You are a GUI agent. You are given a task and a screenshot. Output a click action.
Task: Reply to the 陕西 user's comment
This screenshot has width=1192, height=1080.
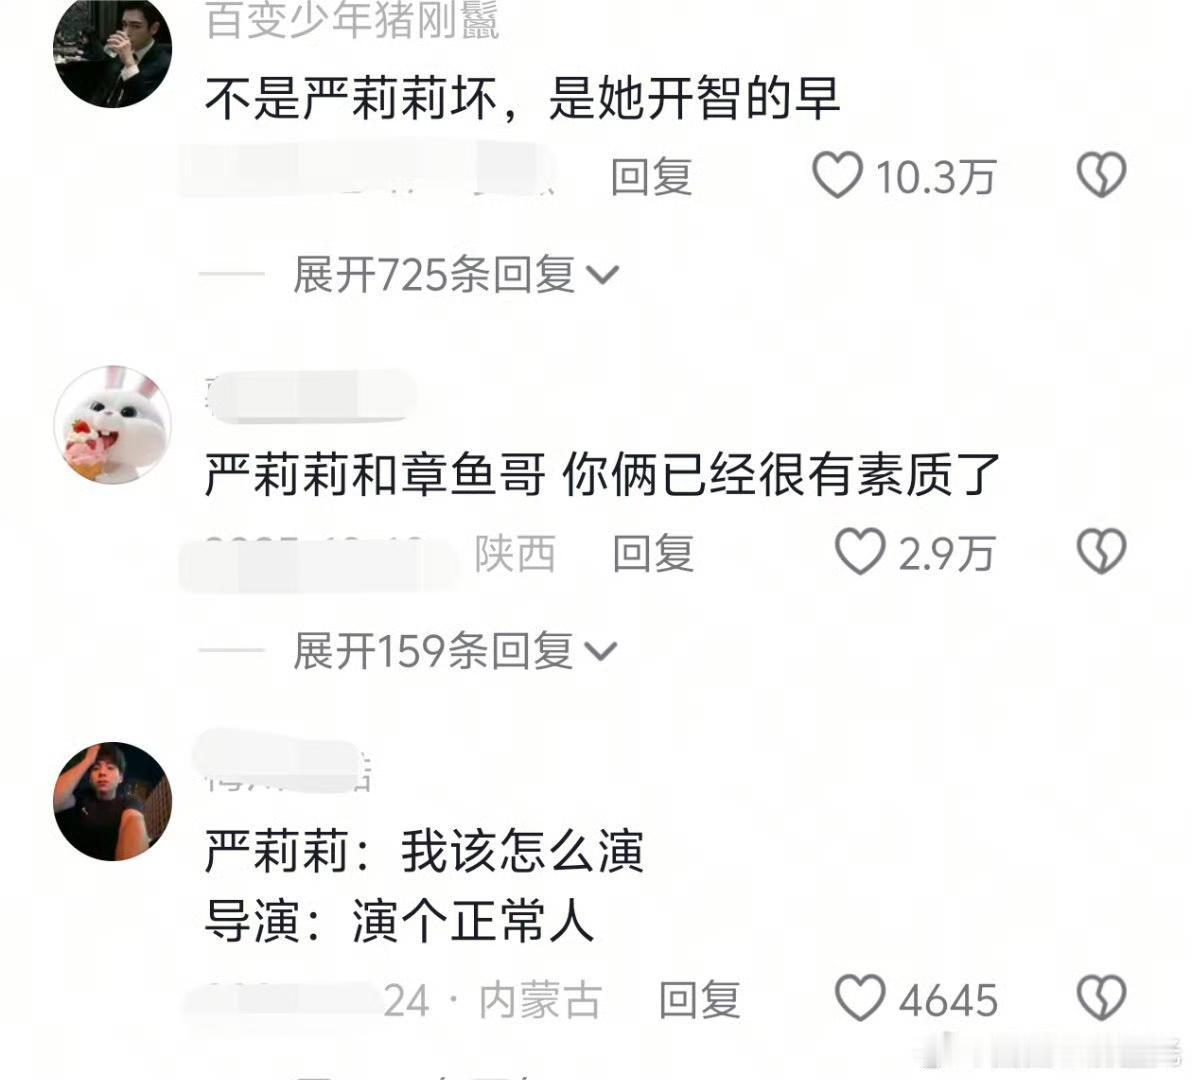[x=653, y=553]
